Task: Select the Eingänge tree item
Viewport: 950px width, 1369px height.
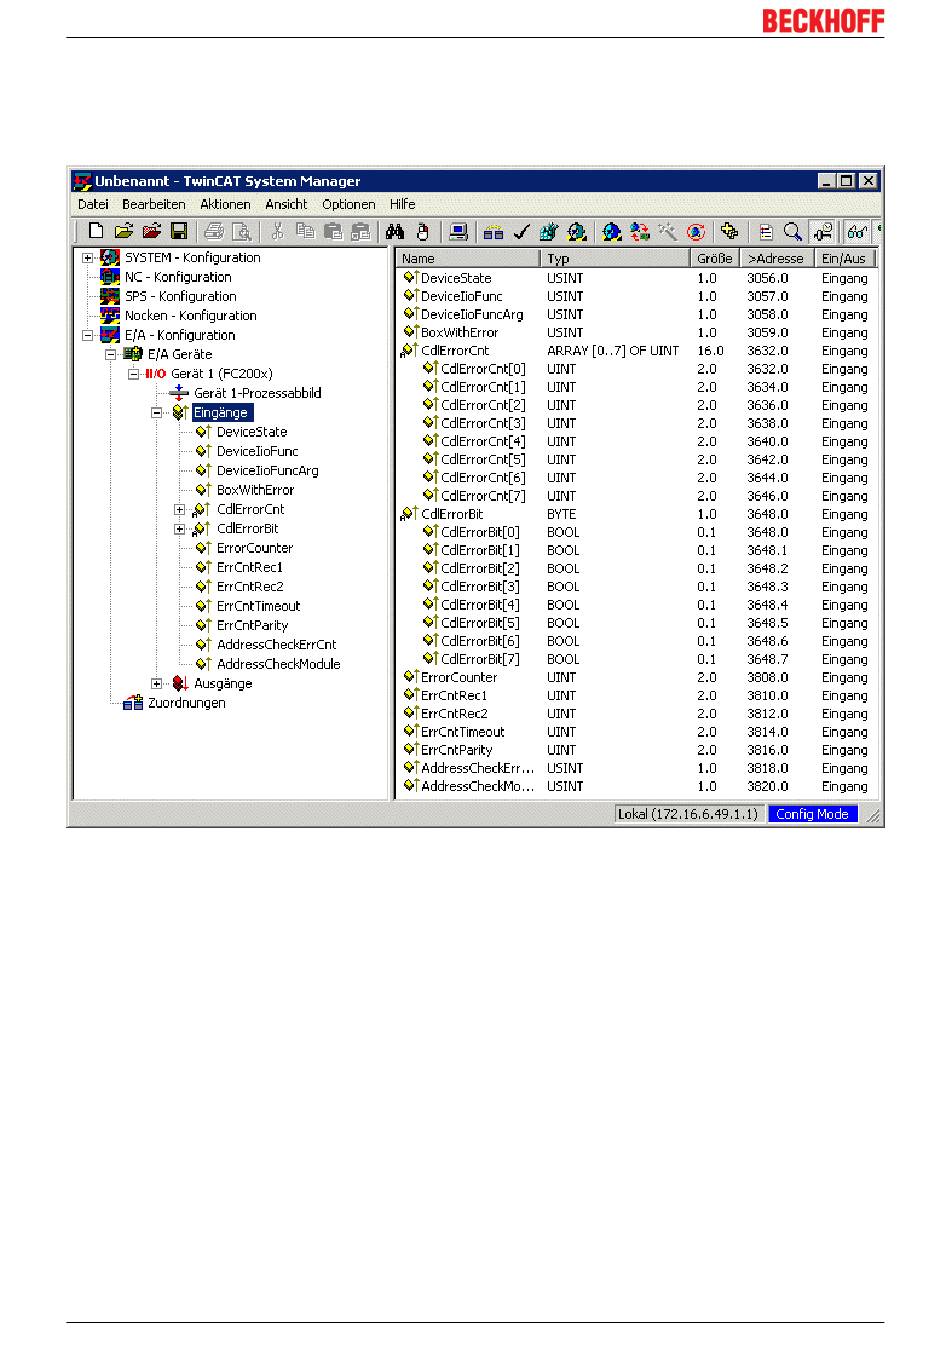Action: (220, 412)
